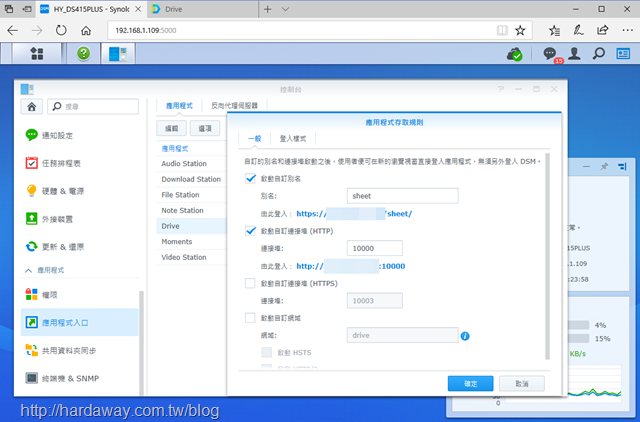Add page to favorites star icon
640x422 pixels.
tap(520, 30)
